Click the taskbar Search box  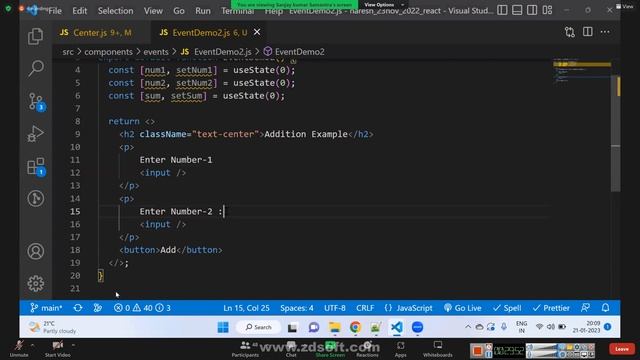coord(258,327)
